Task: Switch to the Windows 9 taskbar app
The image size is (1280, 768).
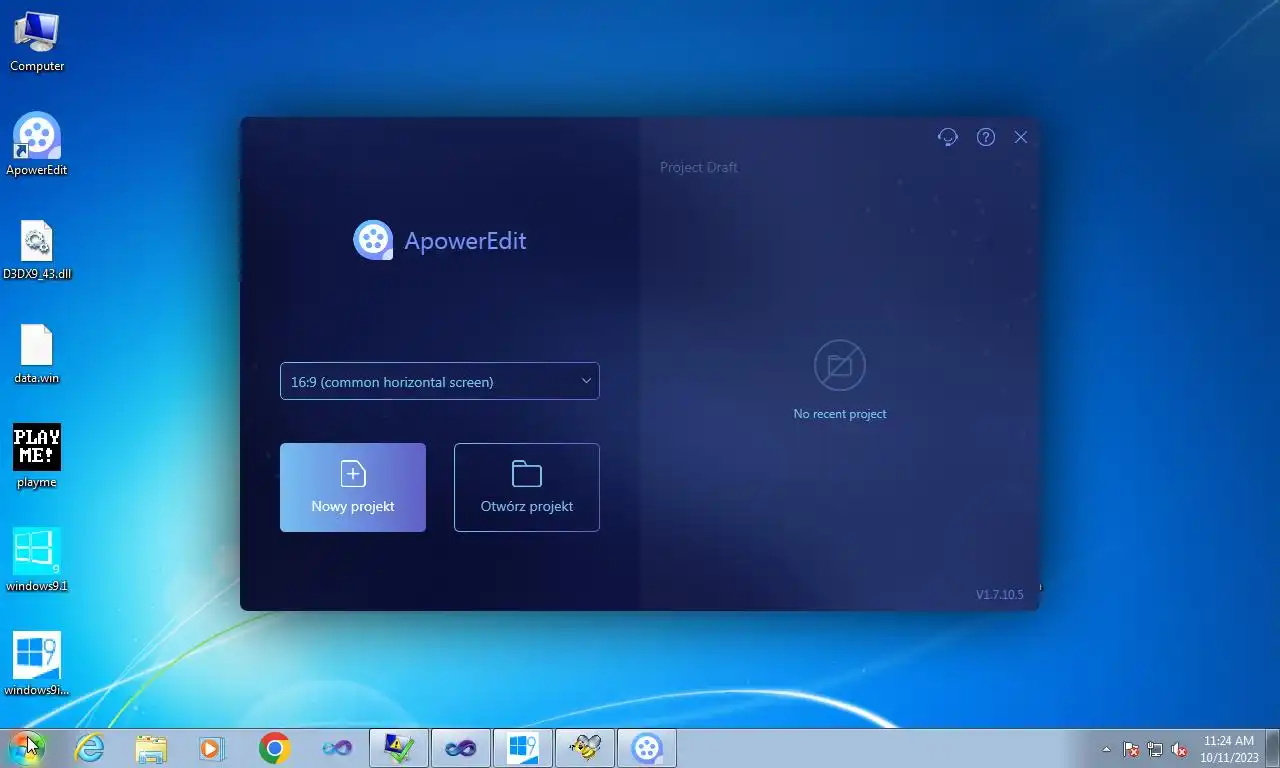Action: (x=523, y=748)
